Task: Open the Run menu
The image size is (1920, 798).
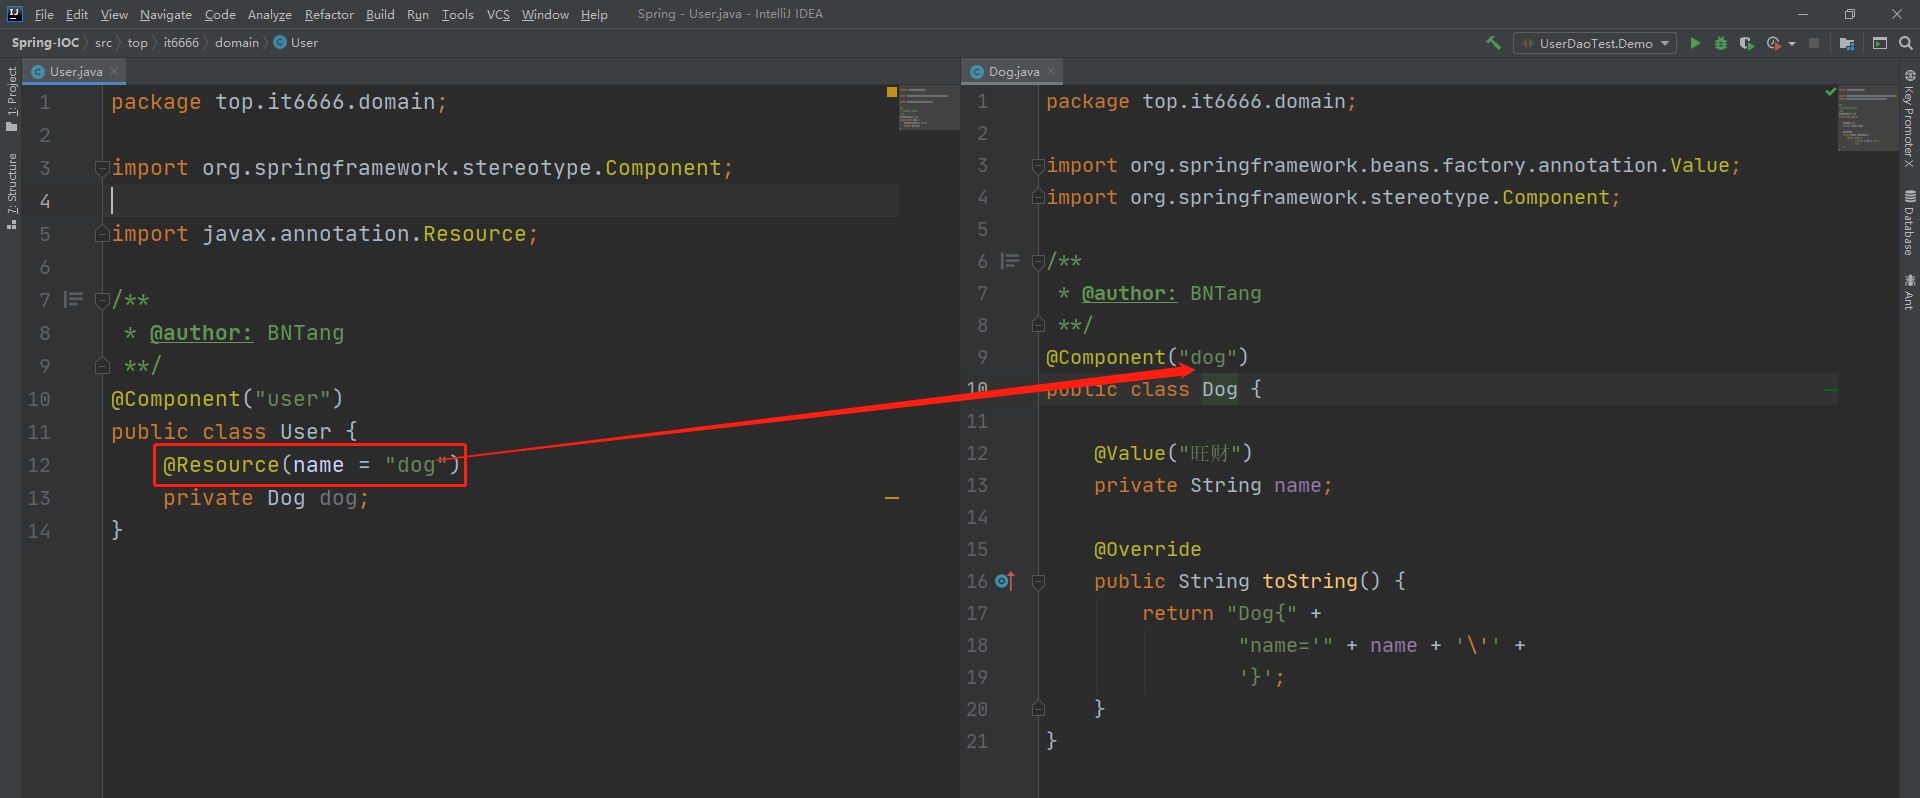Action: tap(418, 14)
